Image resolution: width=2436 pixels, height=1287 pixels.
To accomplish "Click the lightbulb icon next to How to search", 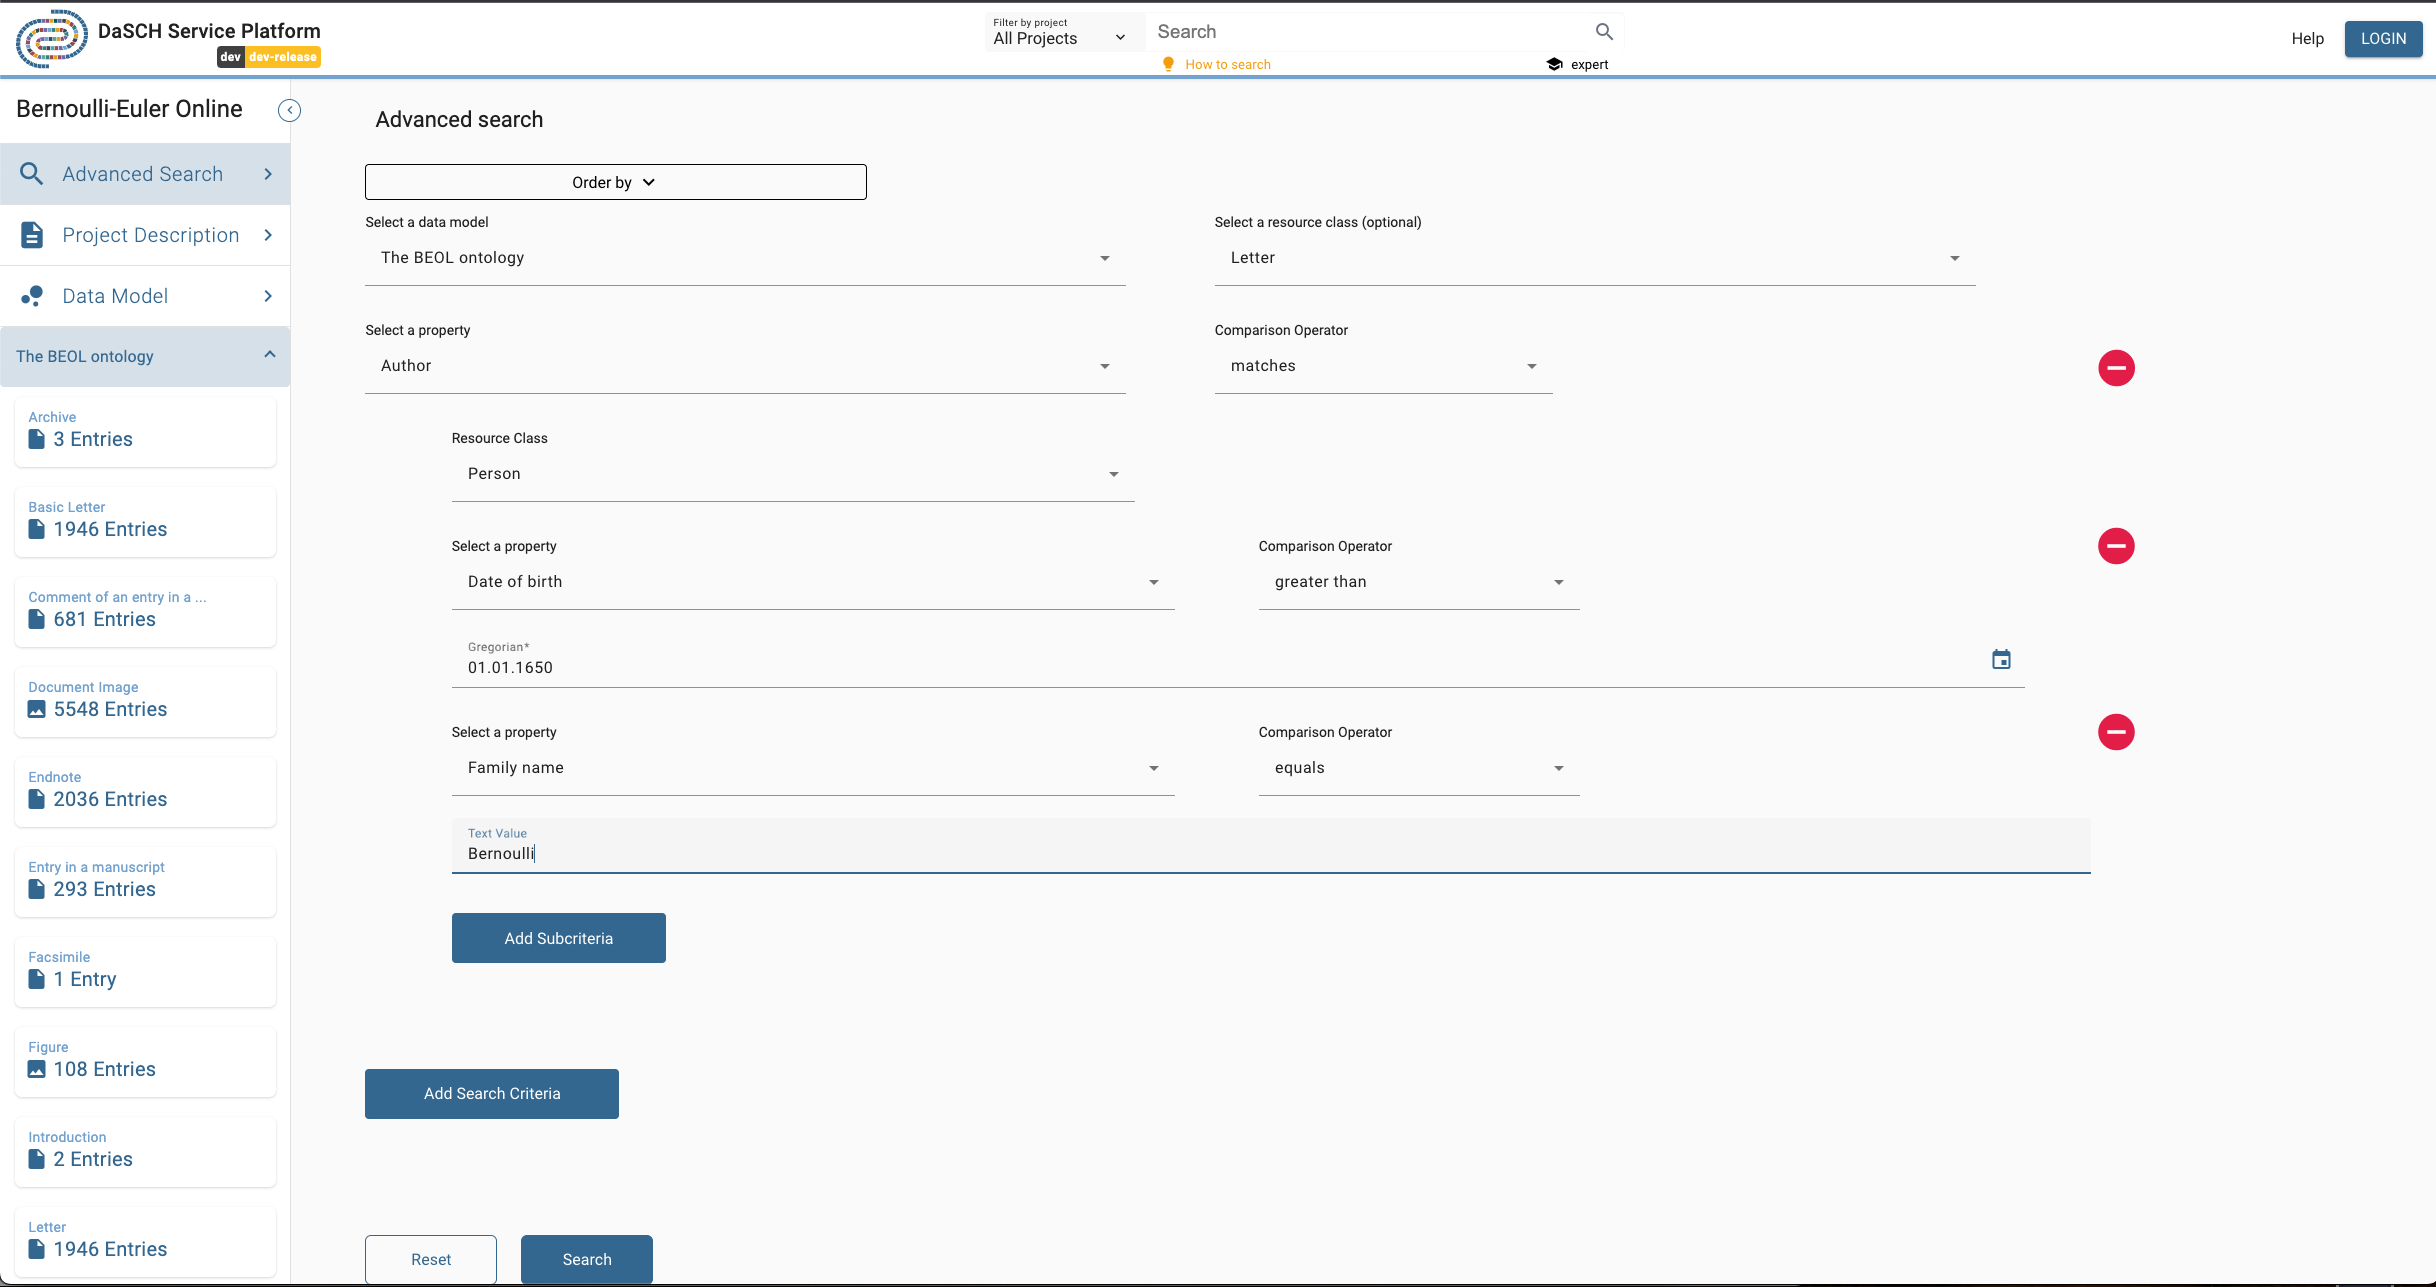I will click(1168, 63).
